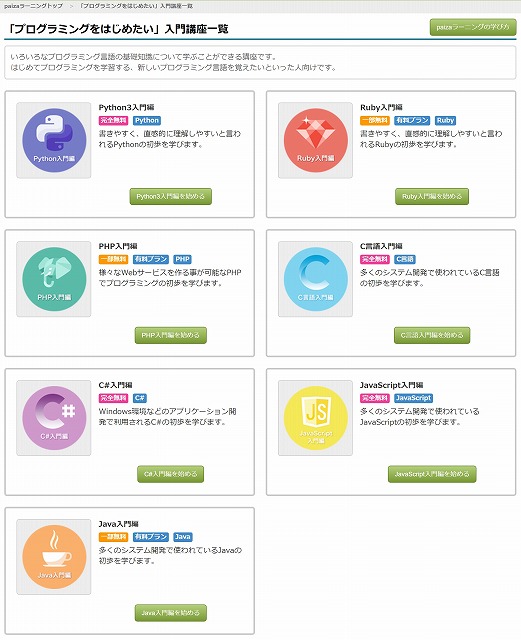Select the 完全無料 tag on C# card
This screenshot has height=640, width=521.
pos(114,398)
